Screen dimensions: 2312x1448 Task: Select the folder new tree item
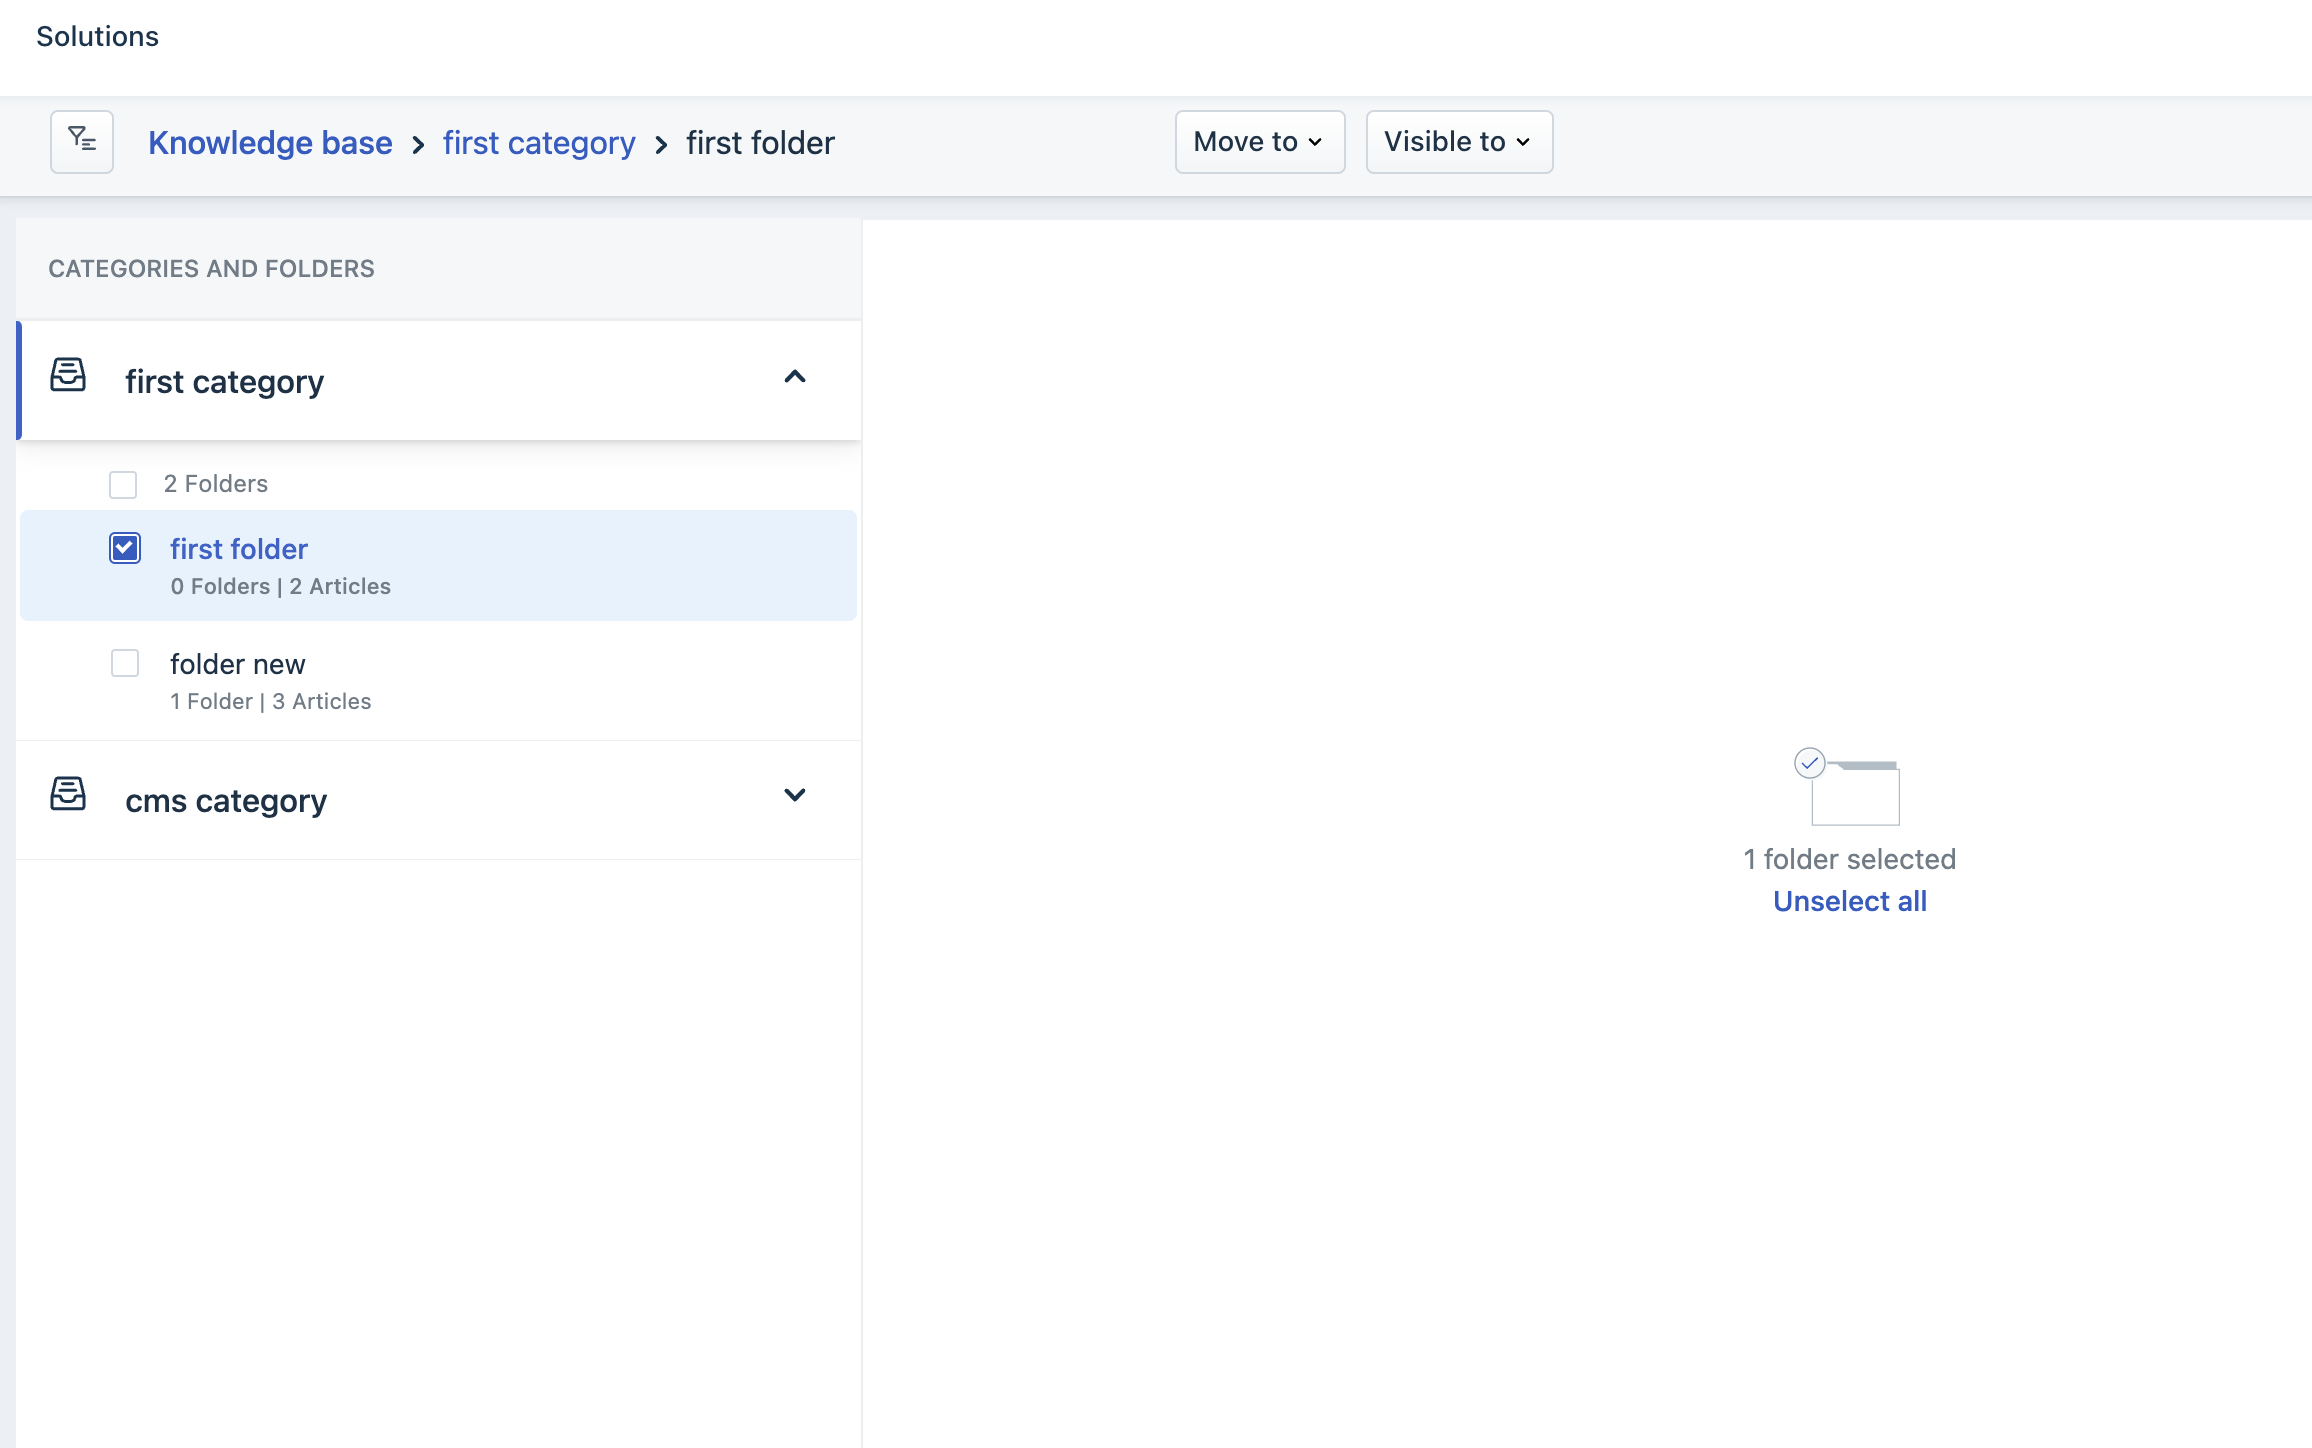pos(237,664)
